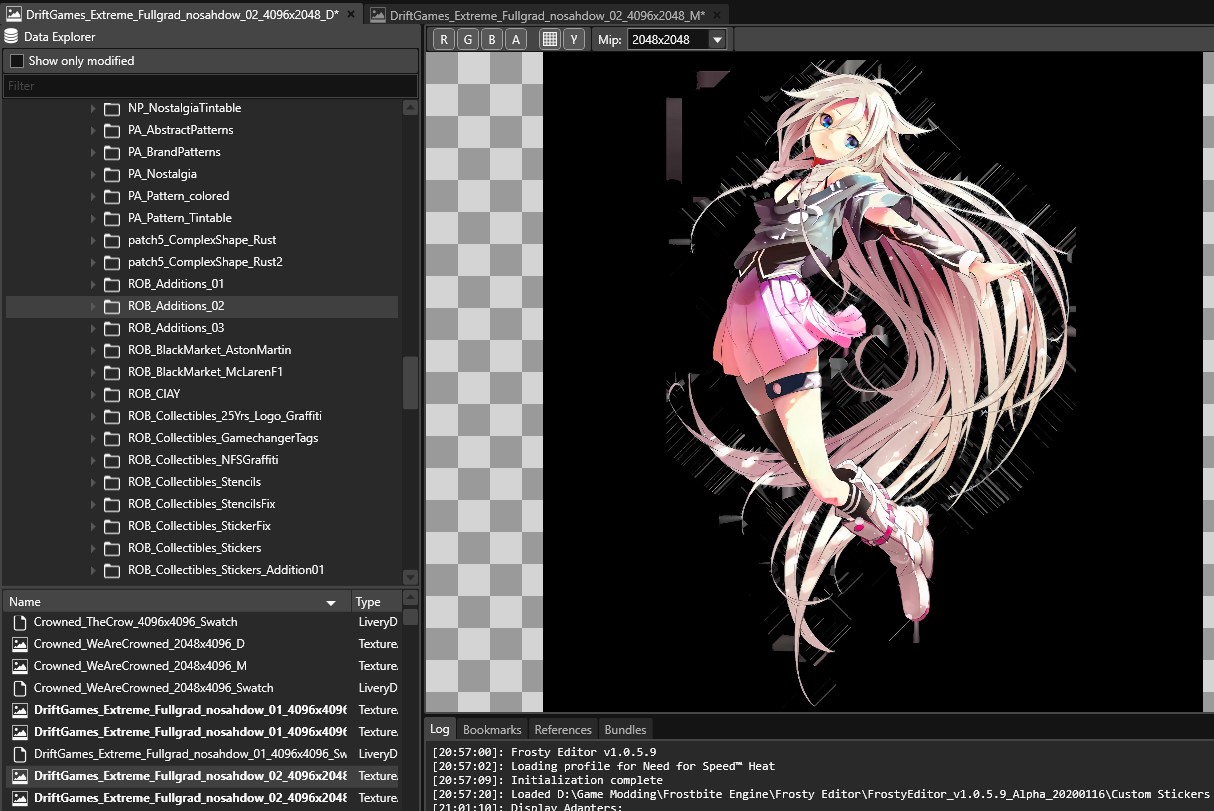Click the grid overlay icon in texture toolbar
Viewport: 1214px width, 811px height.
point(549,40)
